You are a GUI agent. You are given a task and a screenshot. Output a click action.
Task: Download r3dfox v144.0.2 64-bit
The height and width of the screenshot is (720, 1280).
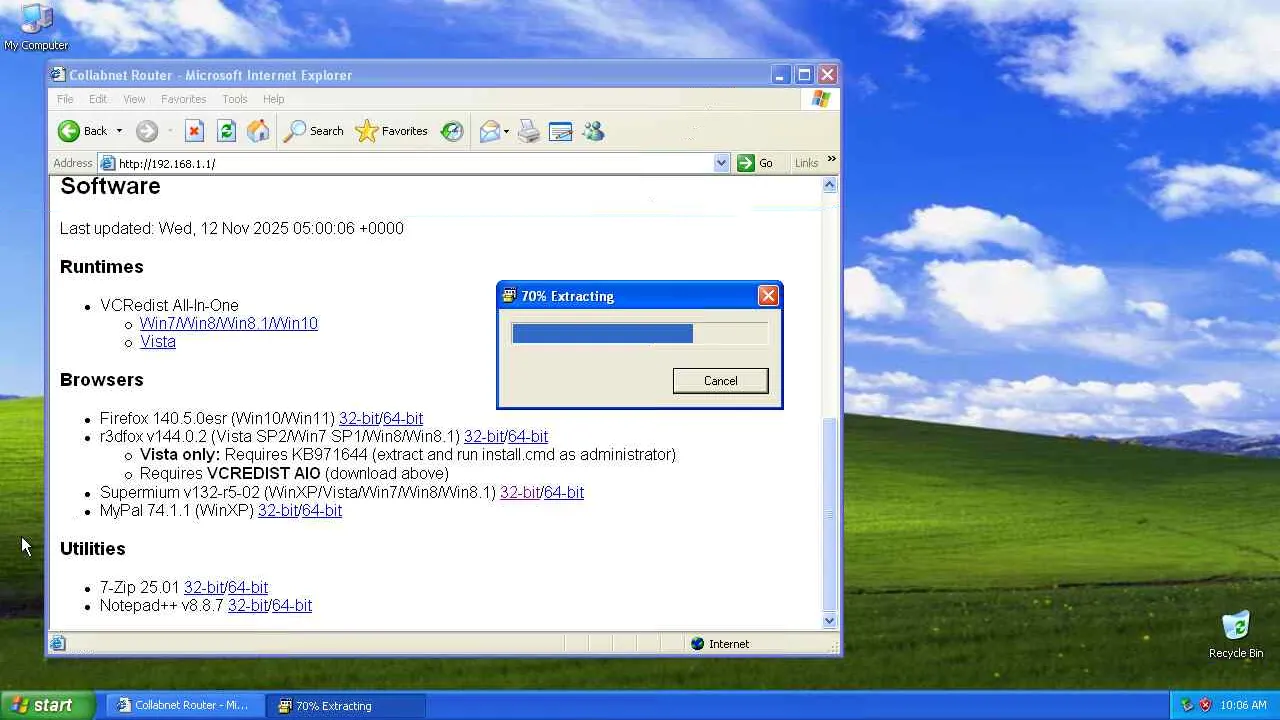click(528, 437)
